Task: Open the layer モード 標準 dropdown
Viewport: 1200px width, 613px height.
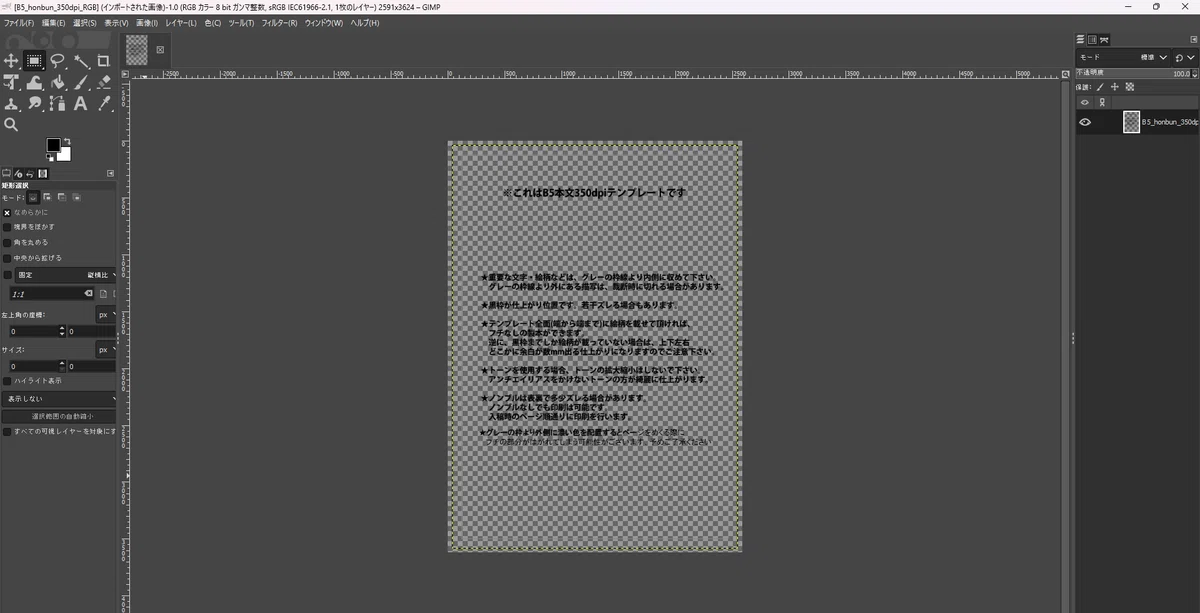Action: coord(1123,57)
